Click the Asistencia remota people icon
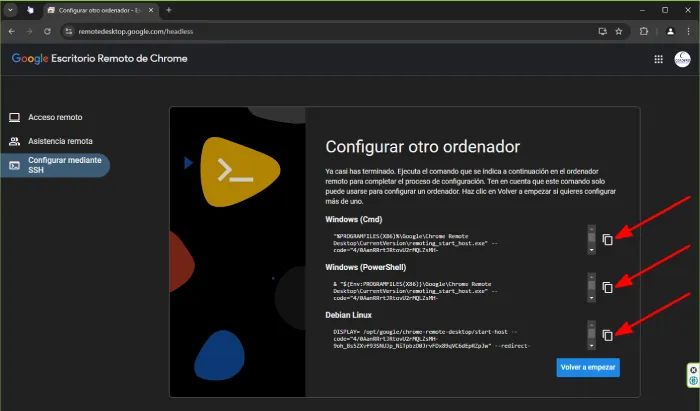The width and height of the screenshot is (700, 411). [x=14, y=141]
